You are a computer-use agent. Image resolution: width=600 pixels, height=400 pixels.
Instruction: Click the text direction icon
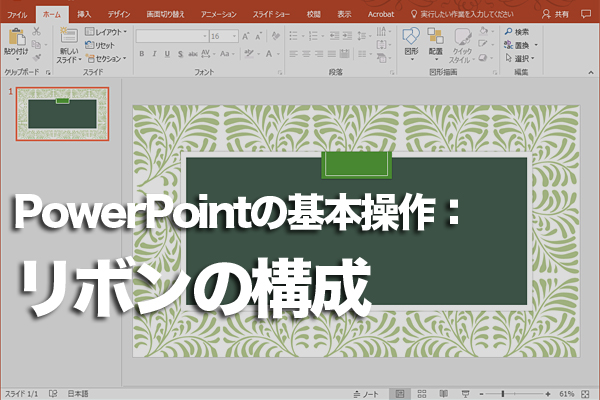(382, 32)
